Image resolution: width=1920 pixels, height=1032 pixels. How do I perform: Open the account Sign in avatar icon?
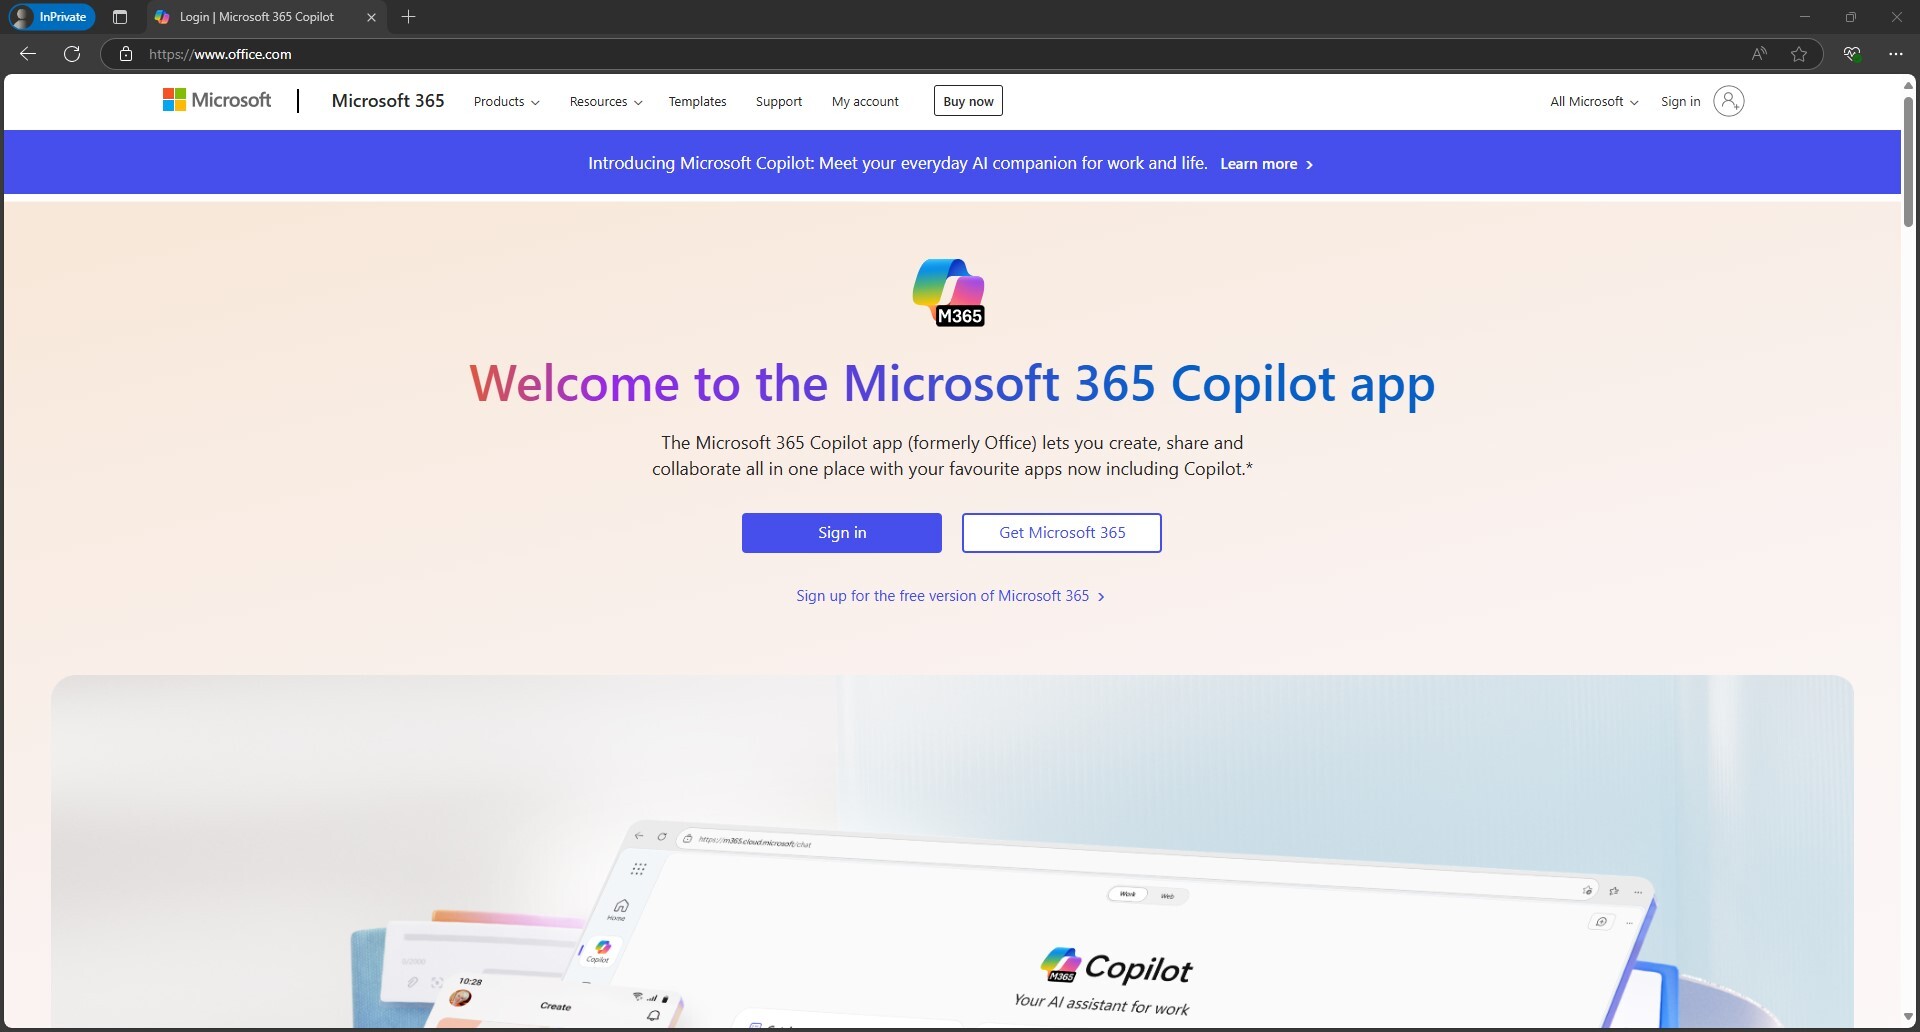coord(1728,101)
